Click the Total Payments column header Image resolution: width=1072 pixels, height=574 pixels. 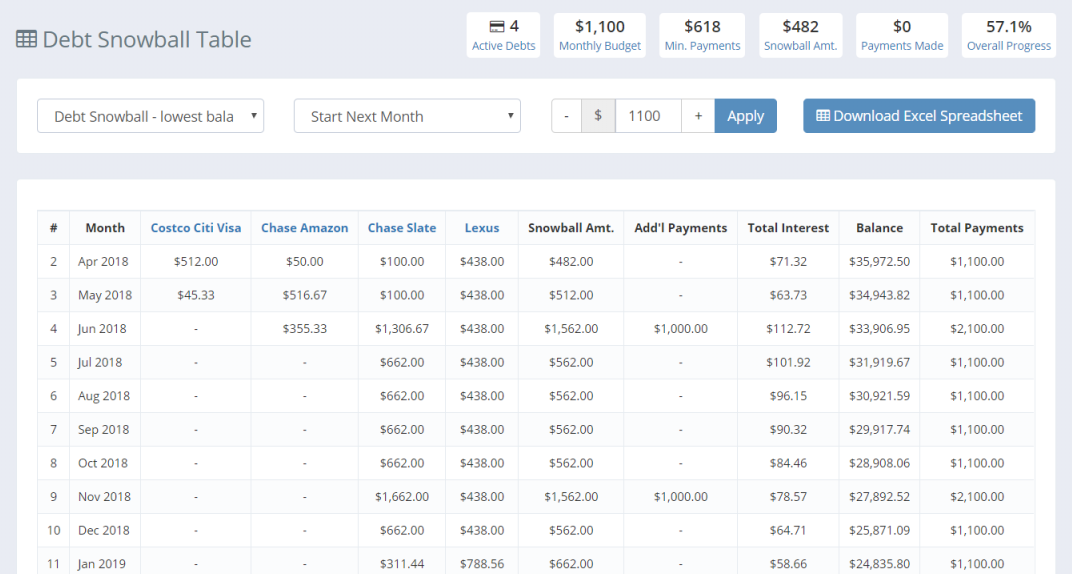click(977, 228)
